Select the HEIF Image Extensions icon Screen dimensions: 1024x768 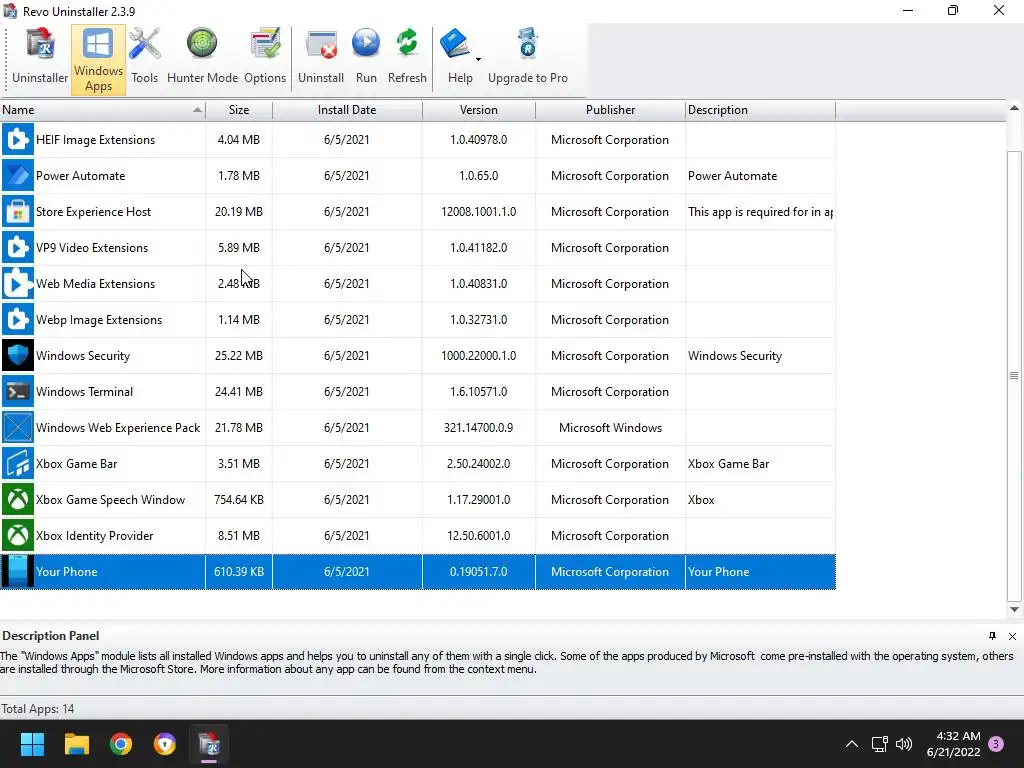pyautogui.click(x=18, y=140)
